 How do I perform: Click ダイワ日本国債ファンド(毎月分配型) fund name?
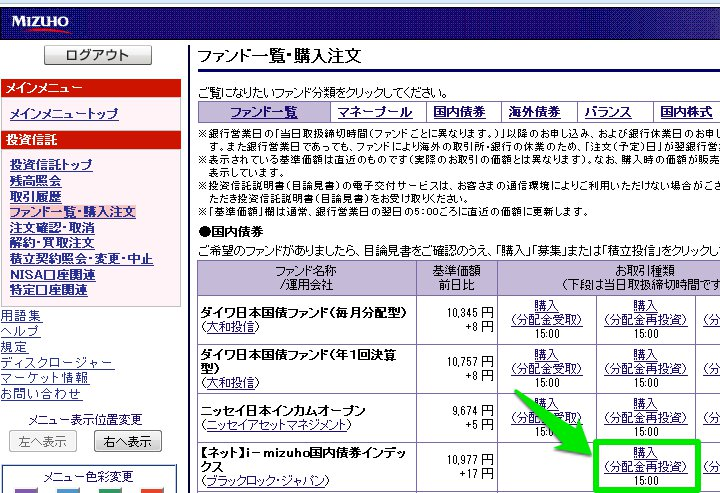click(x=304, y=313)
